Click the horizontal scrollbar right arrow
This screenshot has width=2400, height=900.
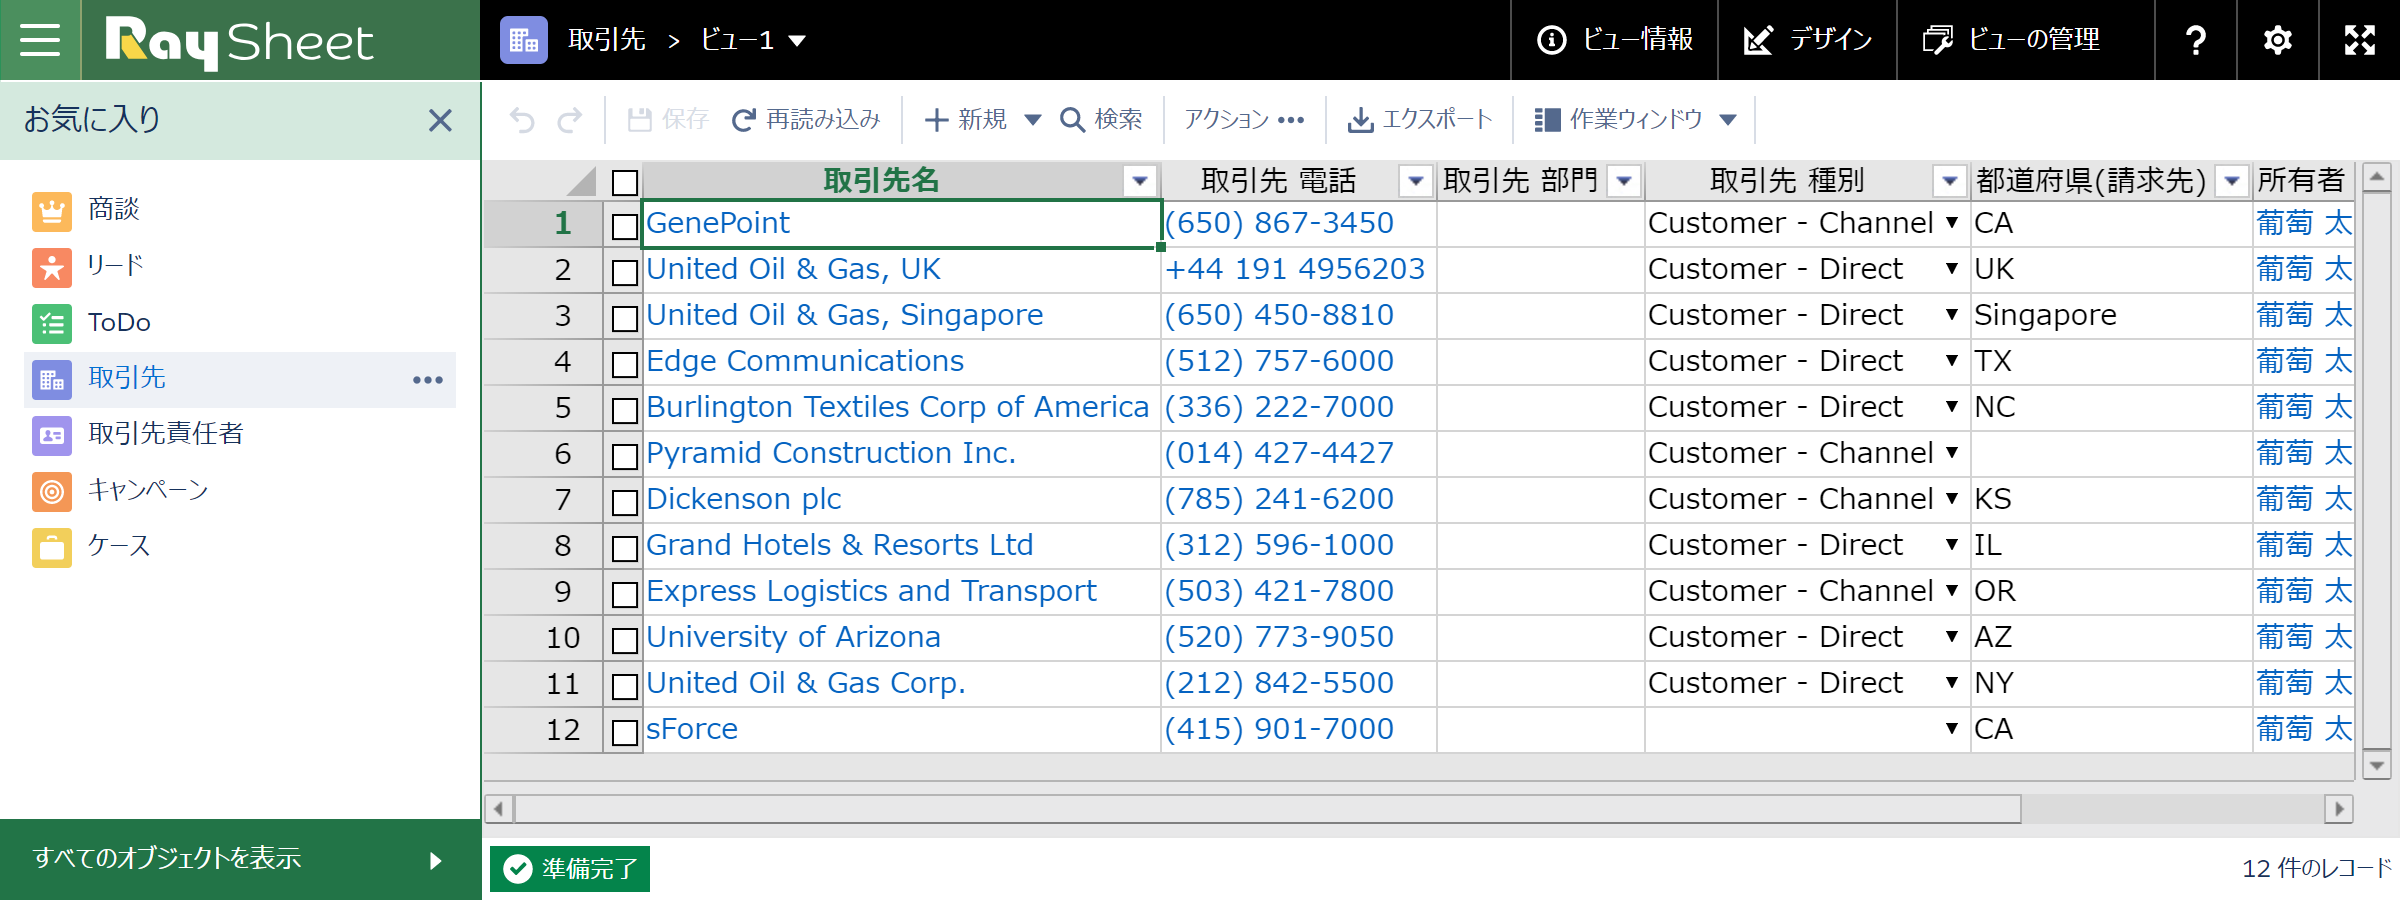(x=2339, y=808)
